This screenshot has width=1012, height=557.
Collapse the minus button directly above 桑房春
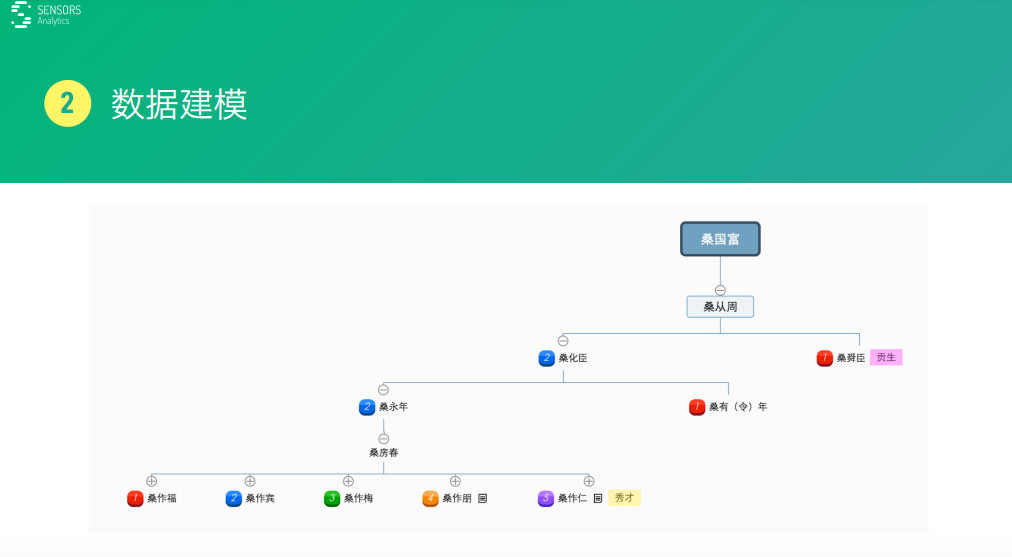[383, 438]
